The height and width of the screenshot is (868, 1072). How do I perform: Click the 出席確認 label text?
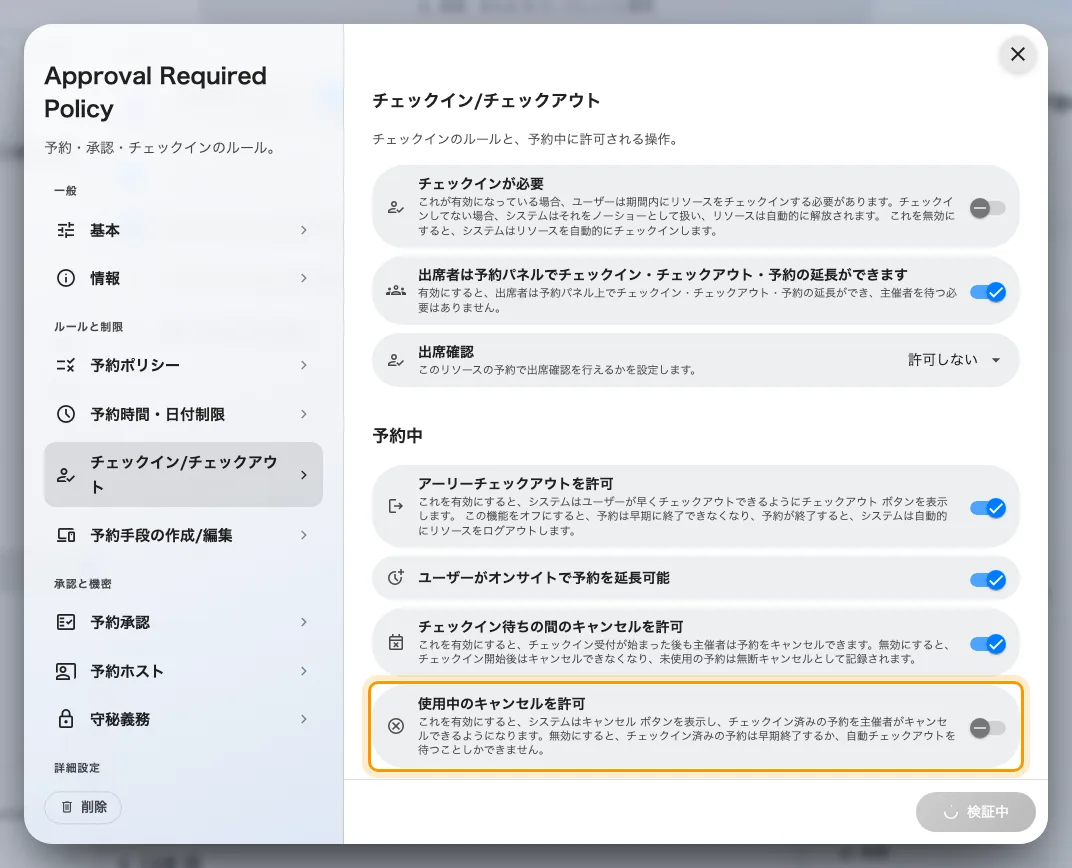(x=446, y=352)
